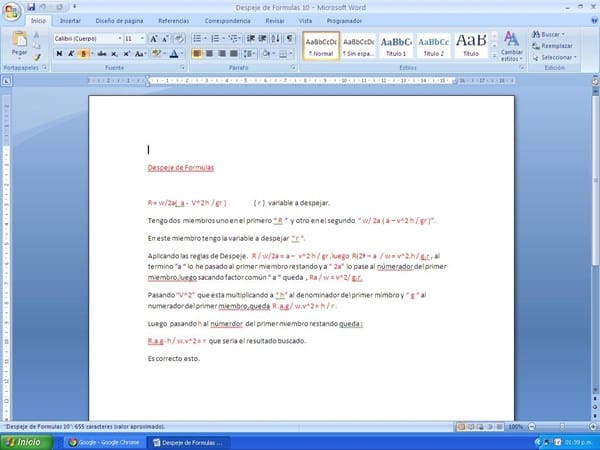Image resolution: width=600 pixels, height=450 pixels.
Task: Apply the Título 1 style
Action: coord(396,46)
